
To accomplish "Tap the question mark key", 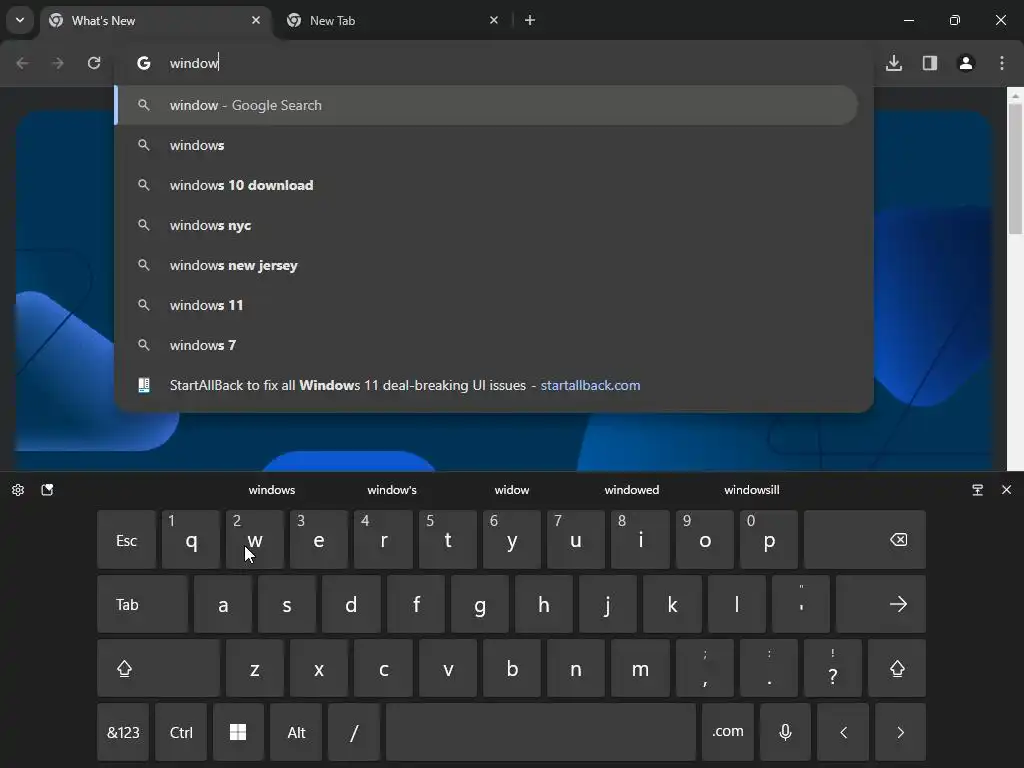I will click(x=833, y=668).
